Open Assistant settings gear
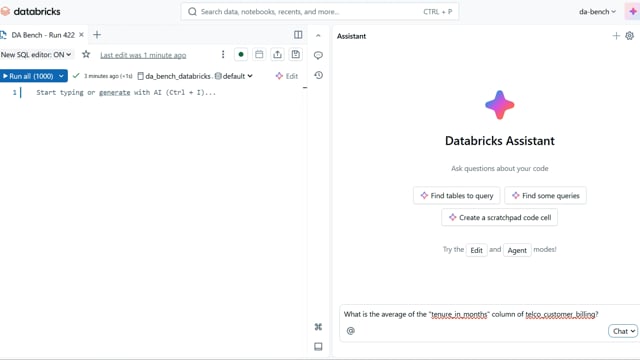640x360 pixels. pyautogui.click(x=629, y=36)
